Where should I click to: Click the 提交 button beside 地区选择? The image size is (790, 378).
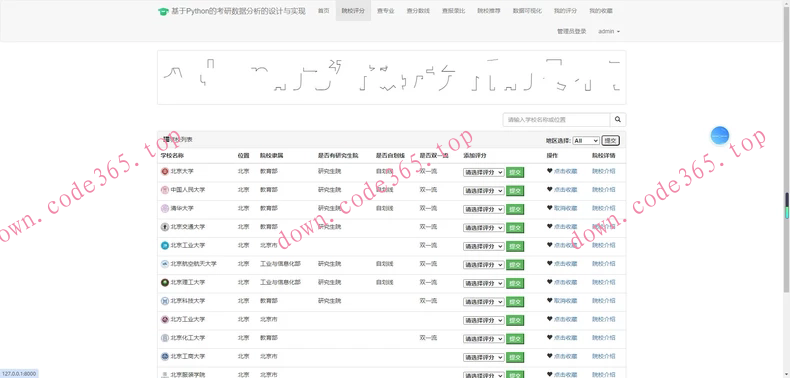pos(611,141)
